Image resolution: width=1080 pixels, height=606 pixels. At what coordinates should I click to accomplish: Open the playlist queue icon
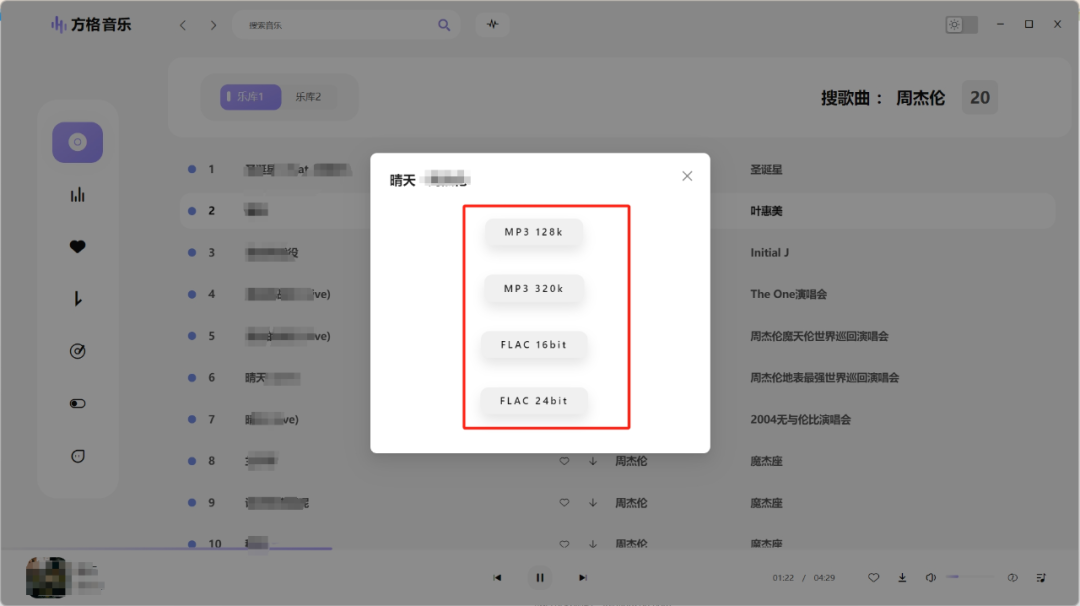pos(1041,577)
